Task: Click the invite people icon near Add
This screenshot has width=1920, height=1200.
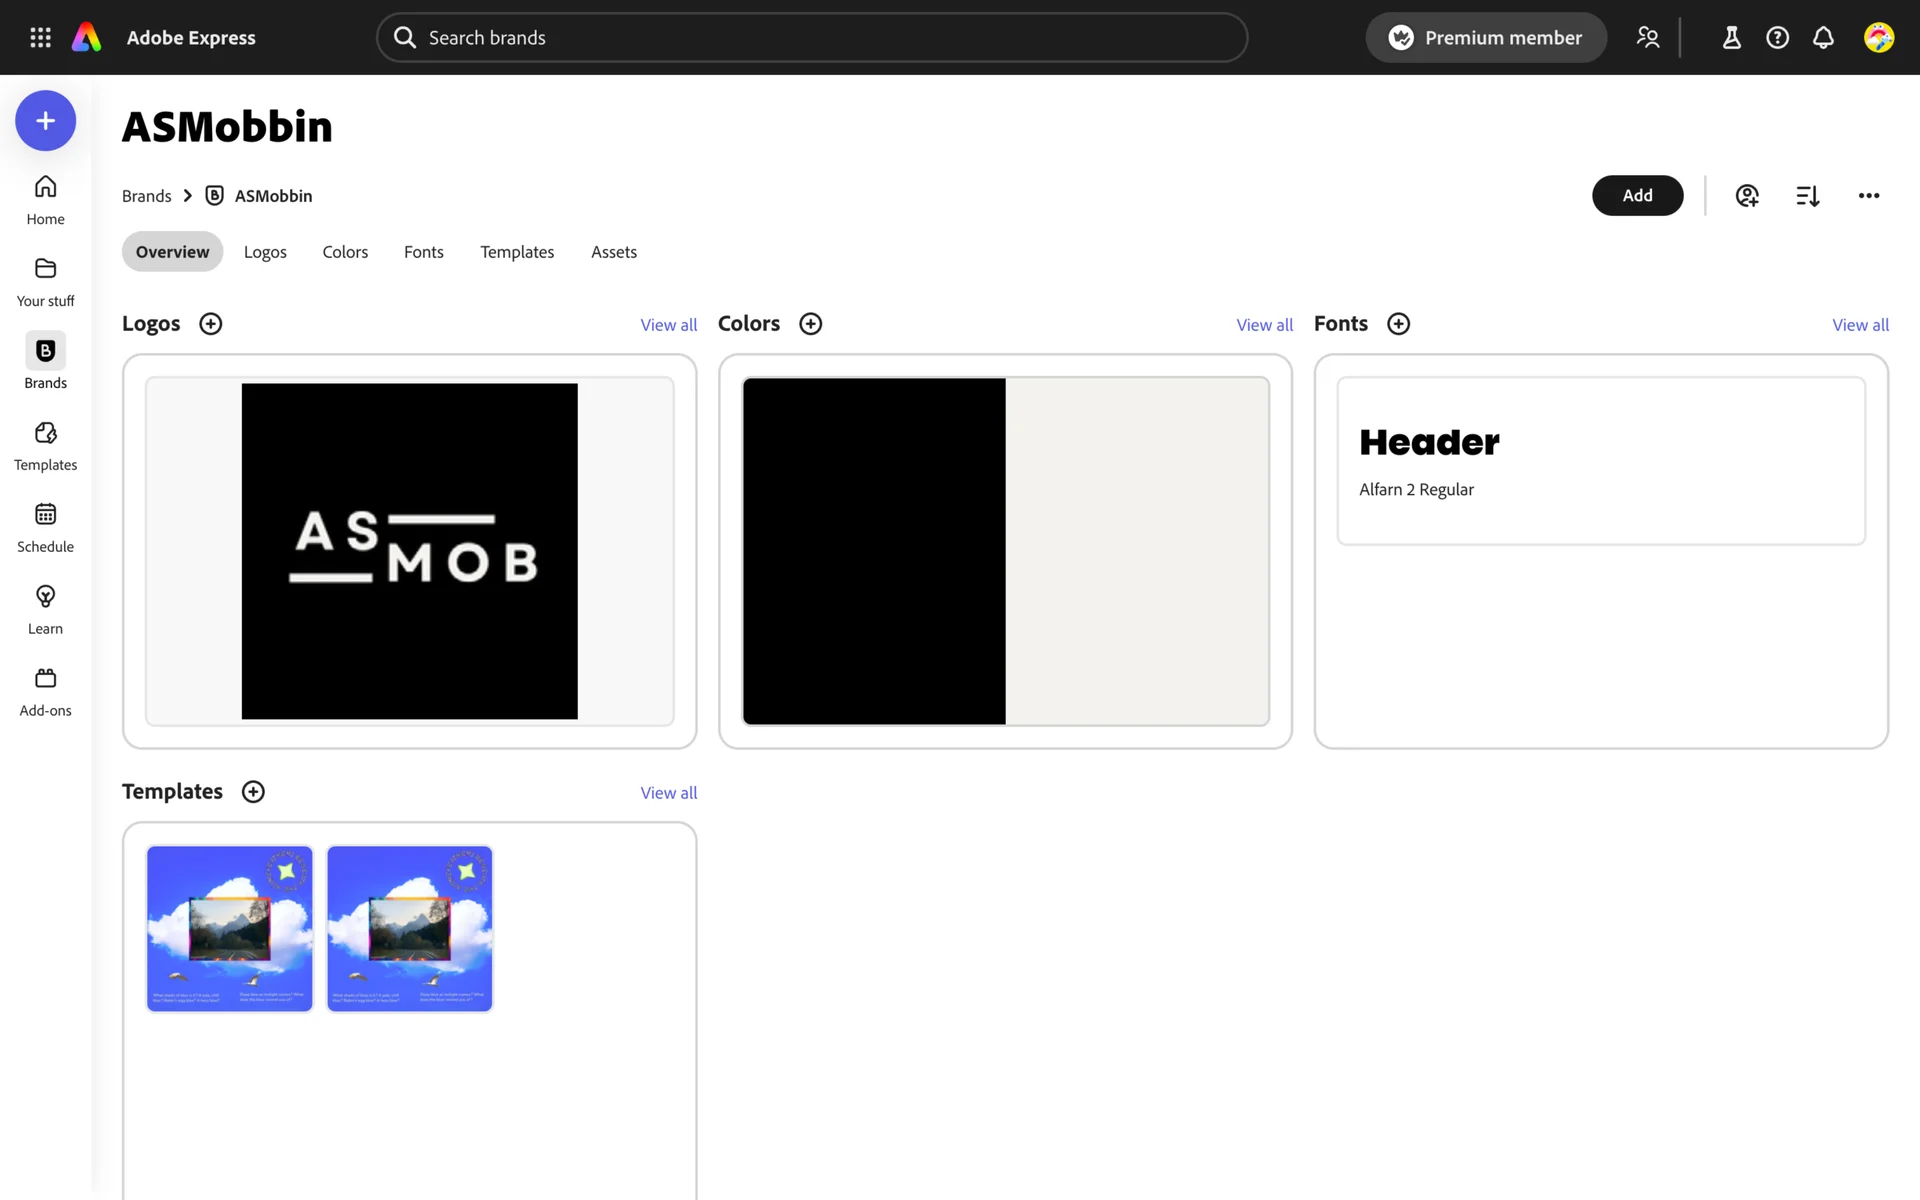Action: point(1747,196)
